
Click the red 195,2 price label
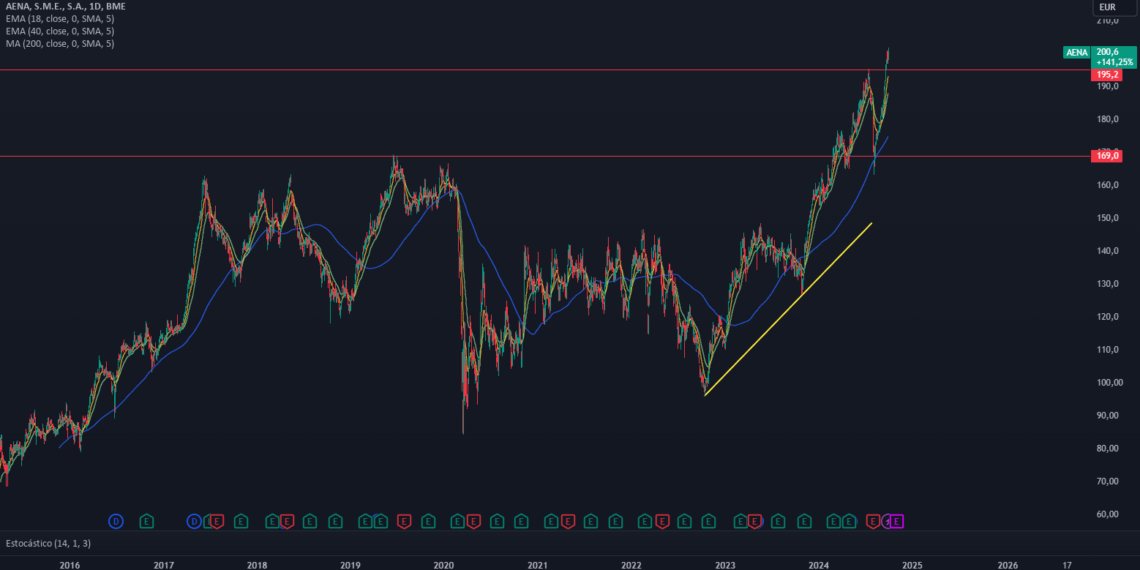click(1107, 75)
